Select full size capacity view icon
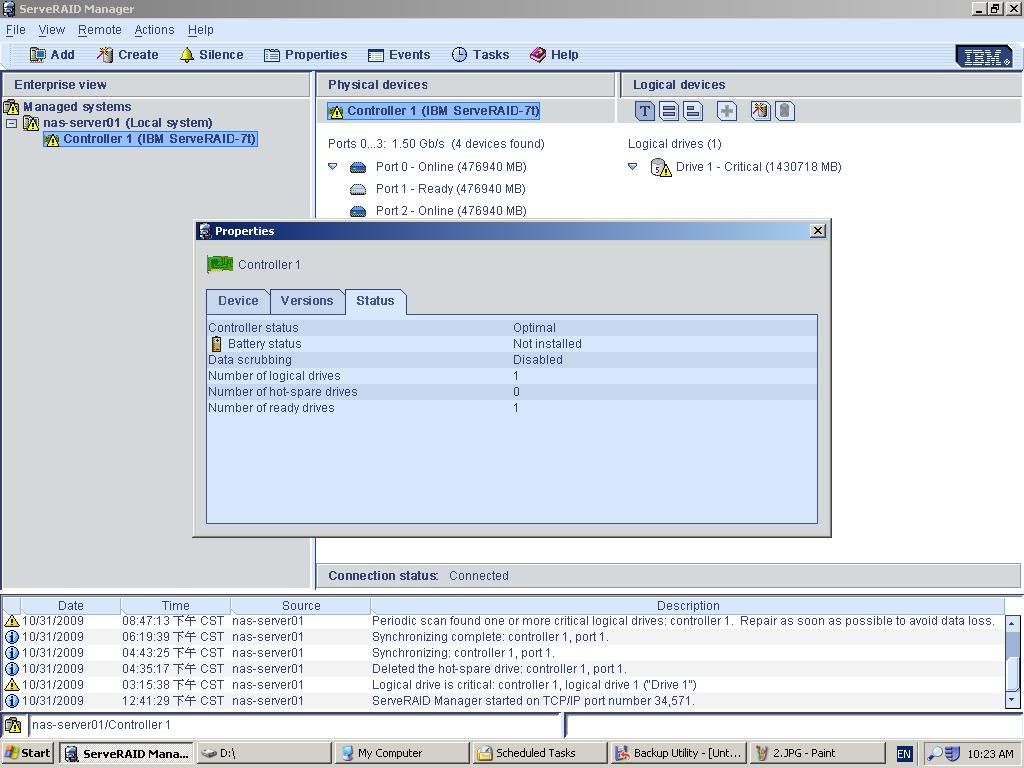The image size is (1024, 768). tap(669, 111)
